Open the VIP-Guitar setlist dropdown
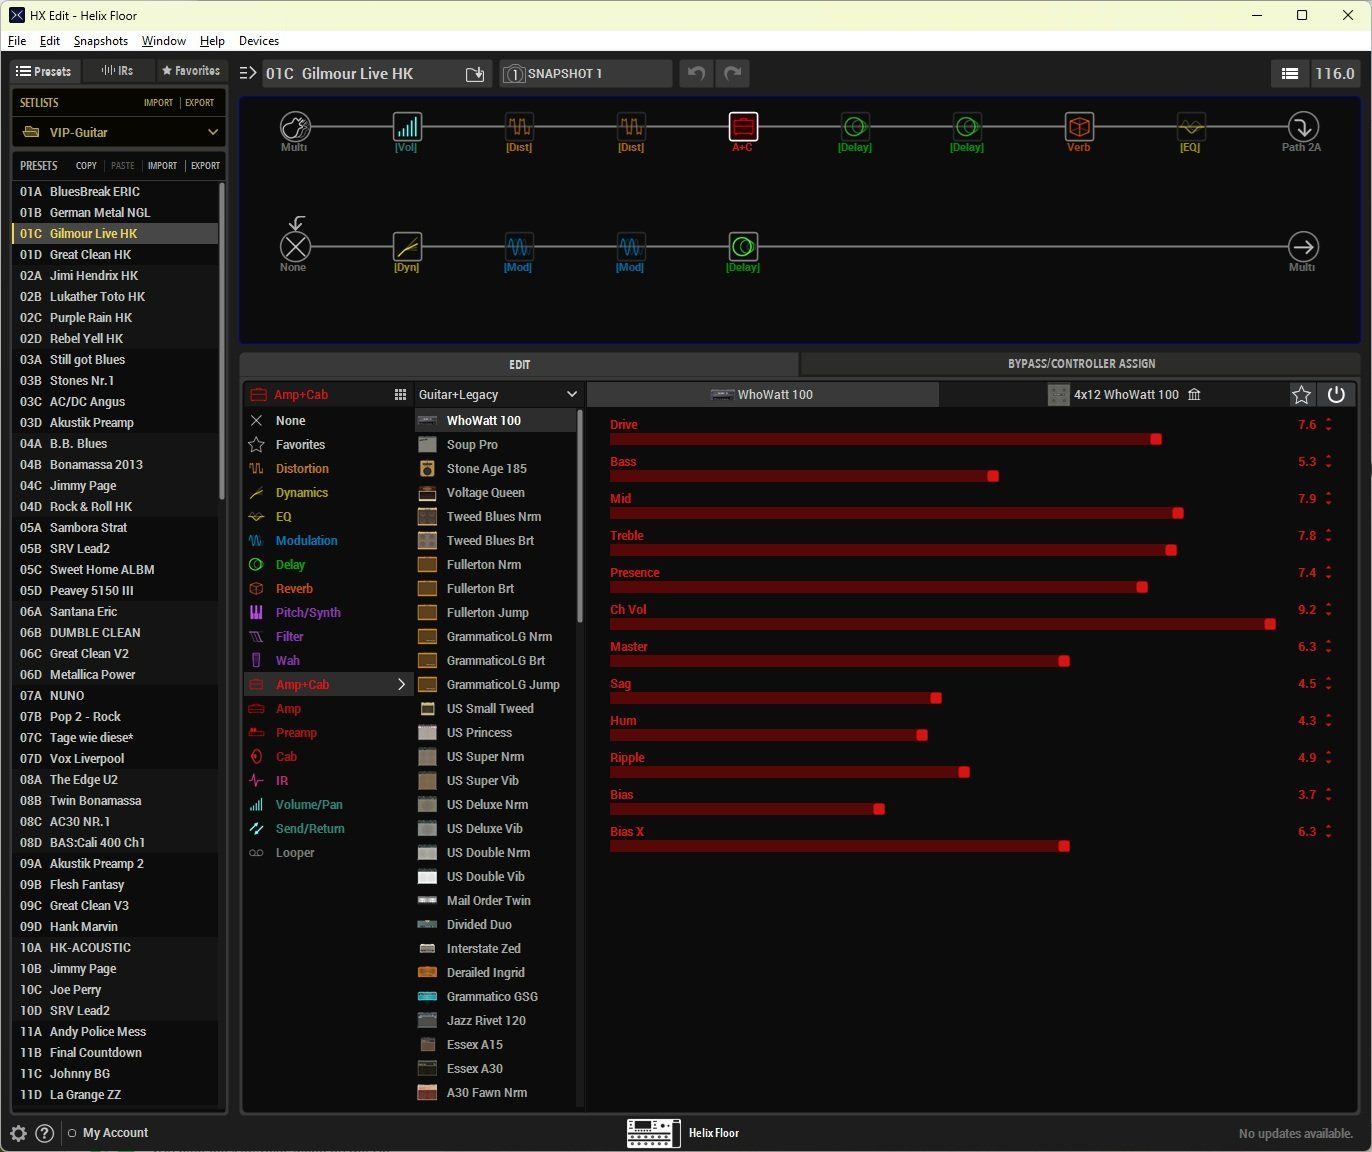1372x1152 pixels. pyautogui.click(x=119, y=132)
